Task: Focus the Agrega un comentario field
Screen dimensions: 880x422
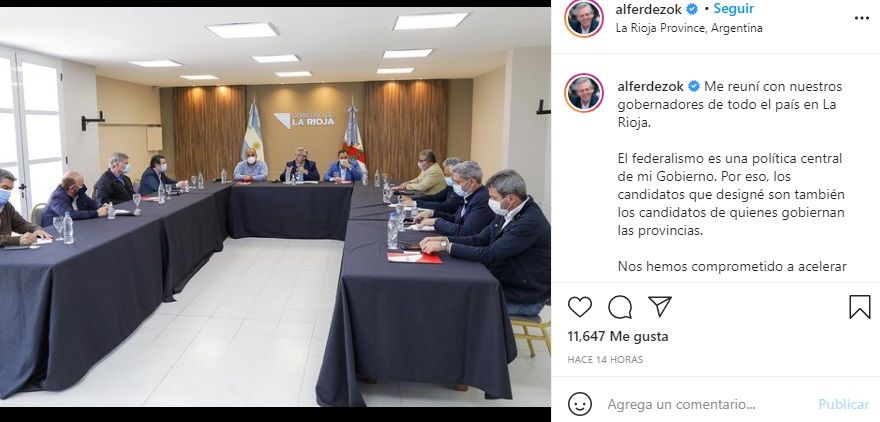Action: (x=681, y=404)
